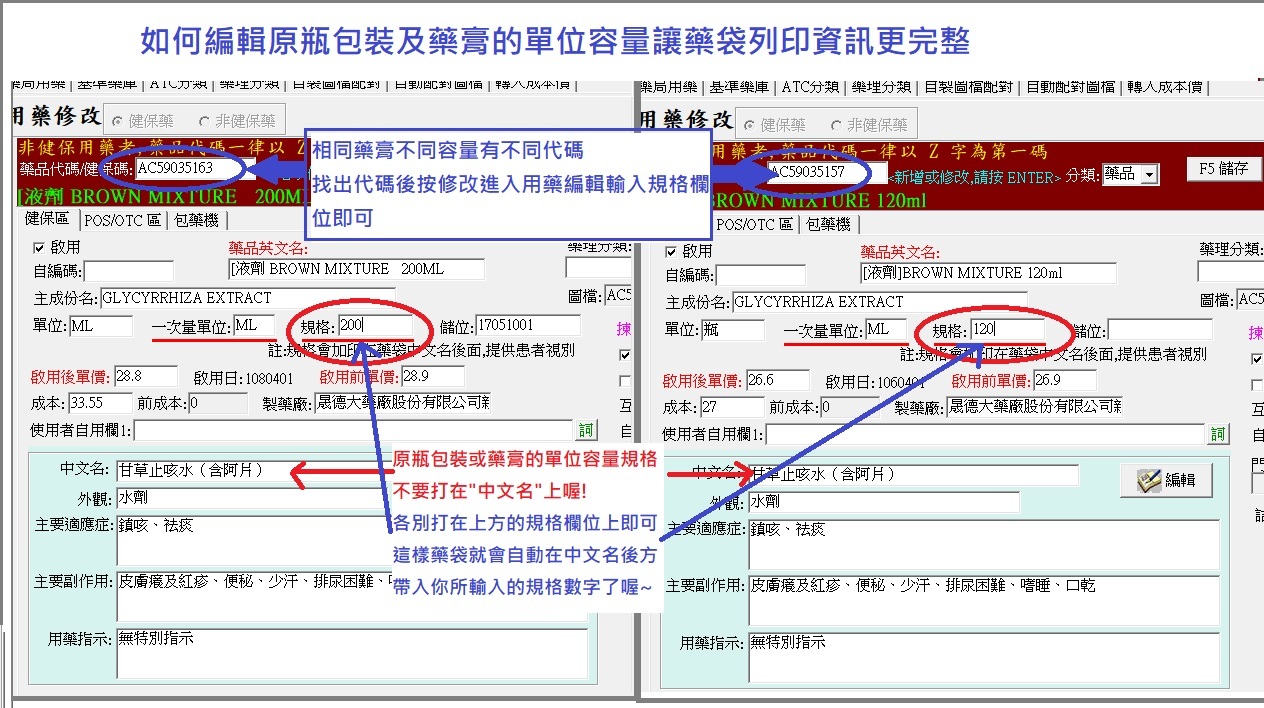This screenshot has height=708, width=1264.
Task: Switch to 健保區 tab in left window
Action: pyautogui.click(x=47, y=220)
